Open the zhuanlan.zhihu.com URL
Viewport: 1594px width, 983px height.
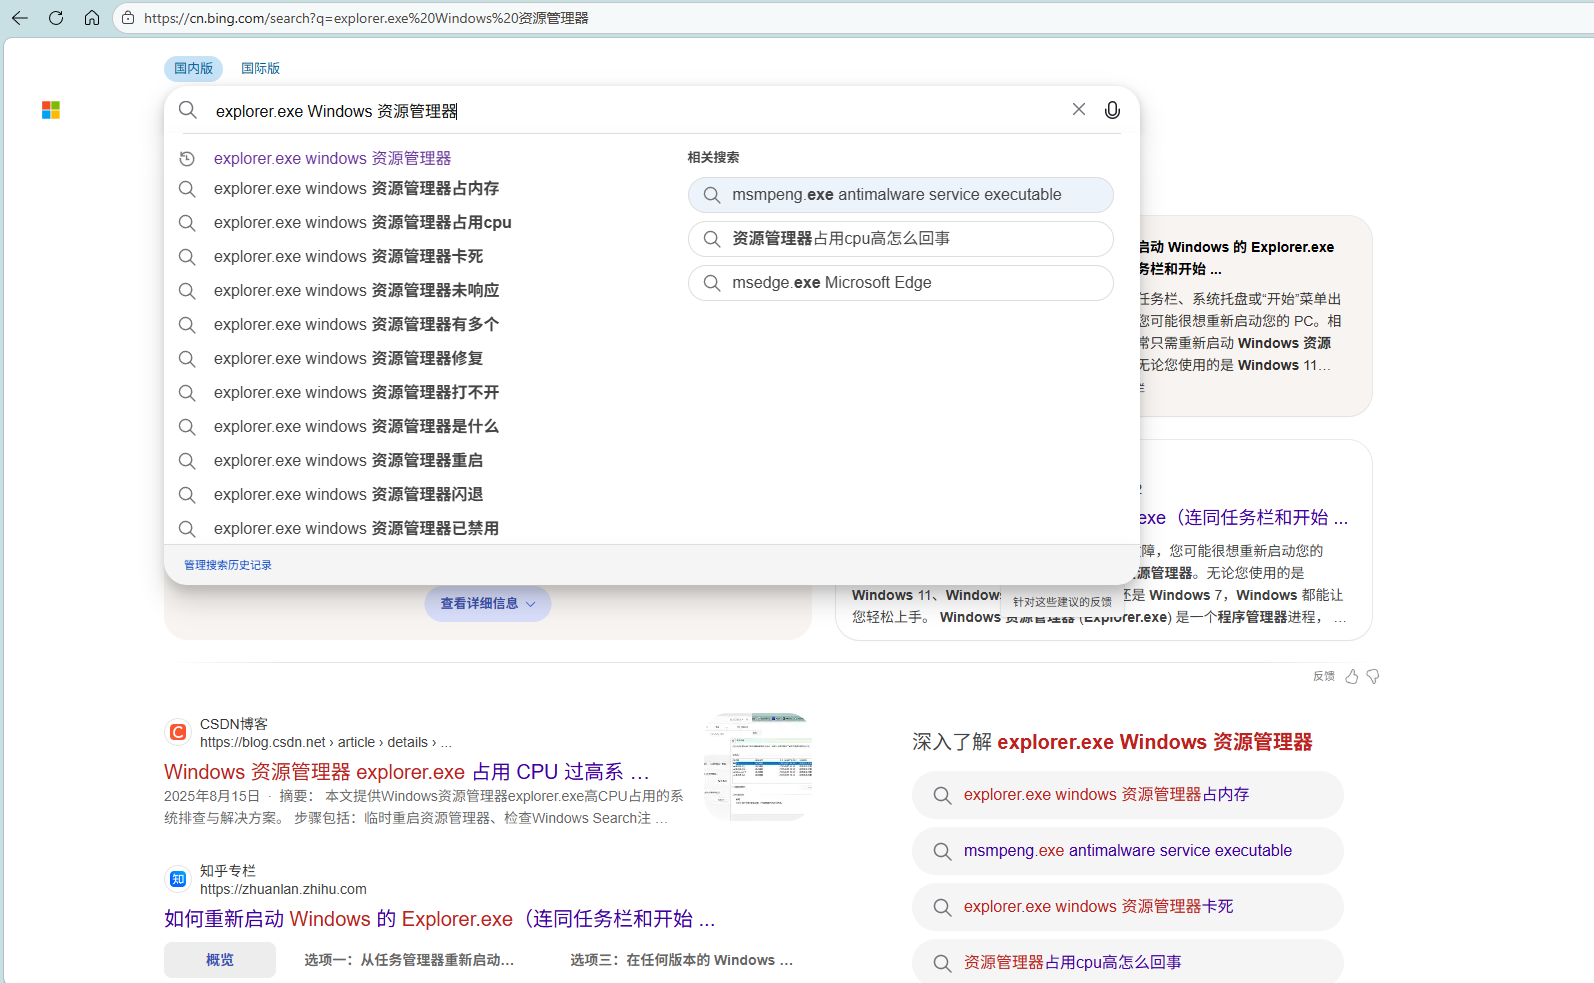283,889
